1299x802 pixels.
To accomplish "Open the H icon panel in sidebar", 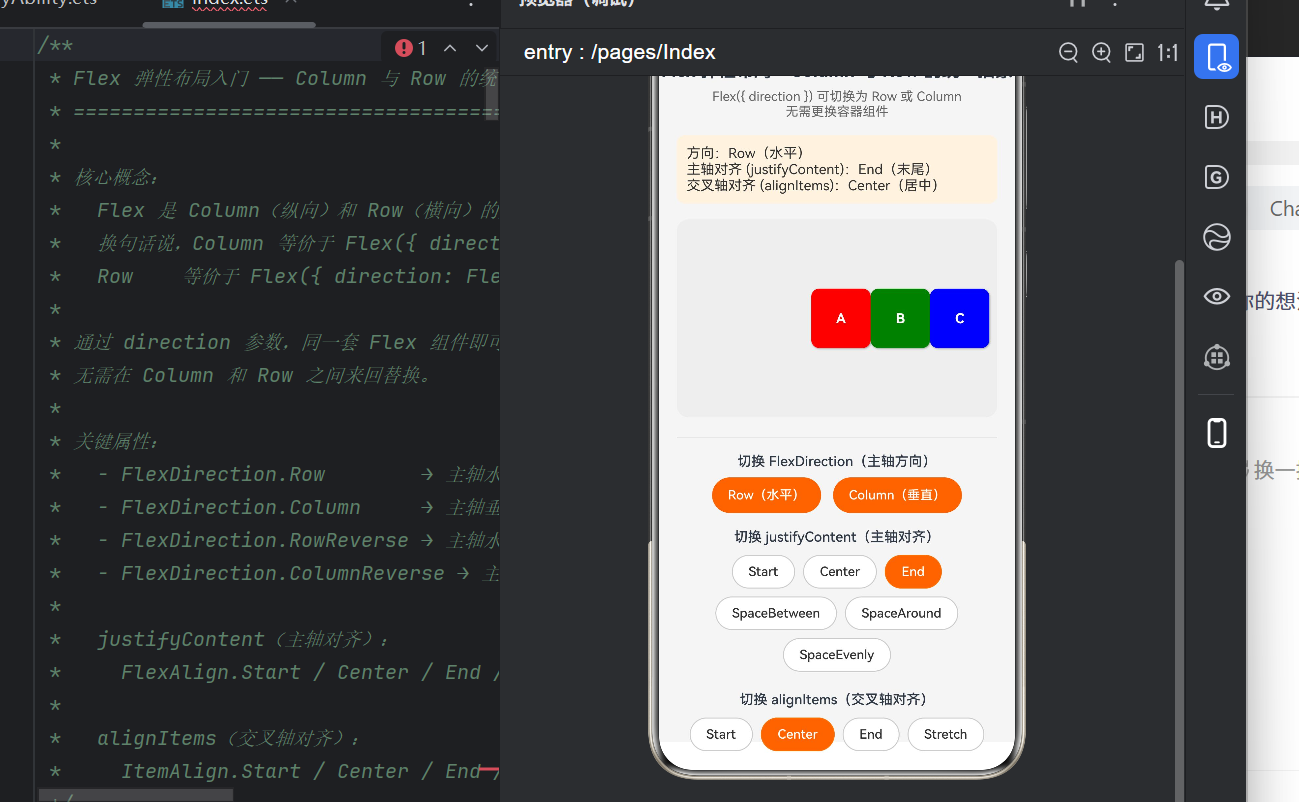I will 1216,117.
